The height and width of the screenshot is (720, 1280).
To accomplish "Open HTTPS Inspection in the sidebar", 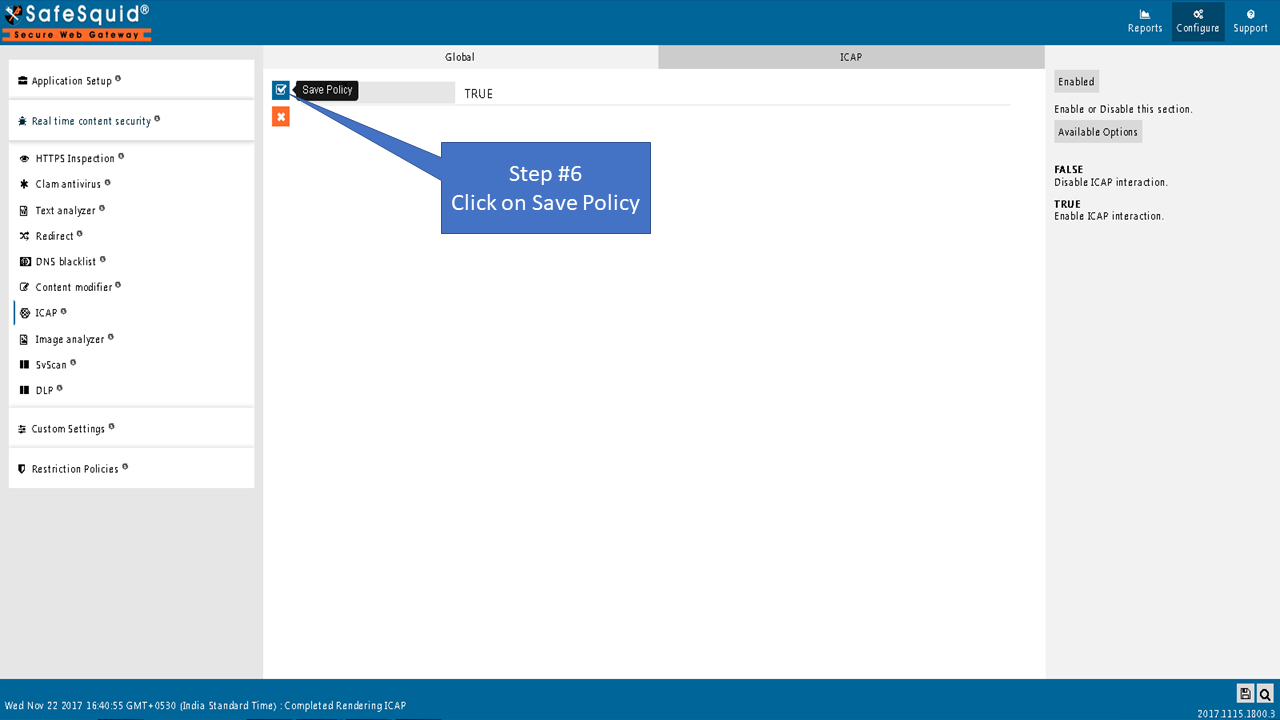I will [x=75, y=158].
